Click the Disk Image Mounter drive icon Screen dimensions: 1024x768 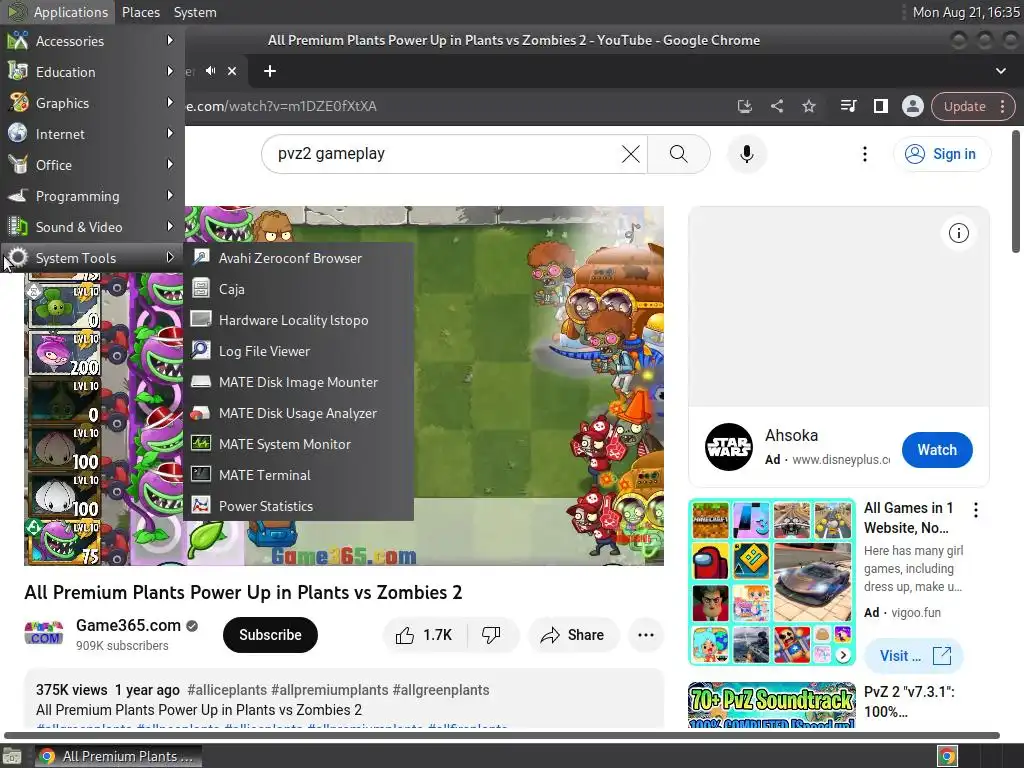point(200,381)
